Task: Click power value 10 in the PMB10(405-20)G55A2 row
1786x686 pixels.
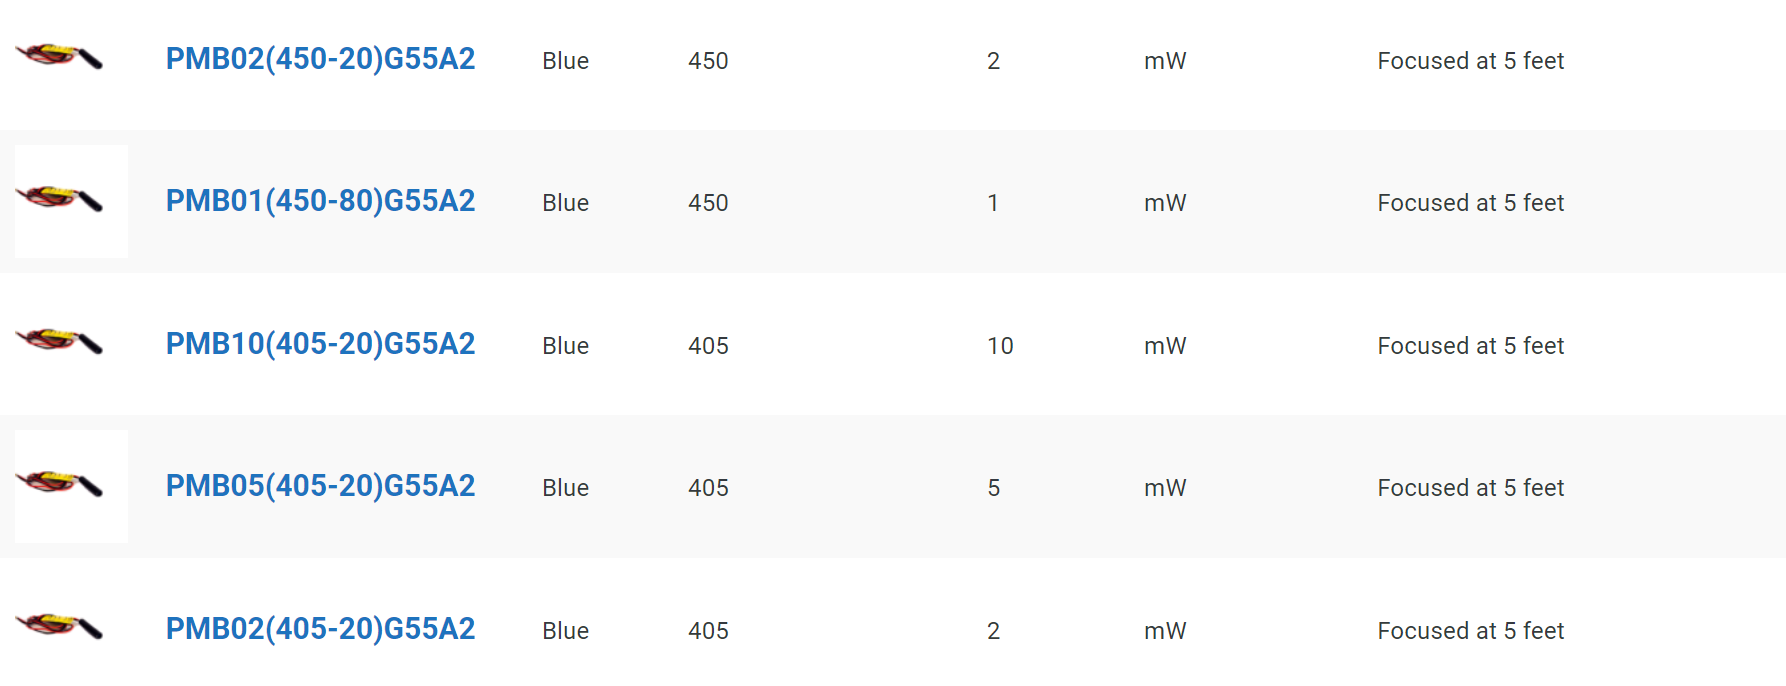Action: (x=1000, y=346)
